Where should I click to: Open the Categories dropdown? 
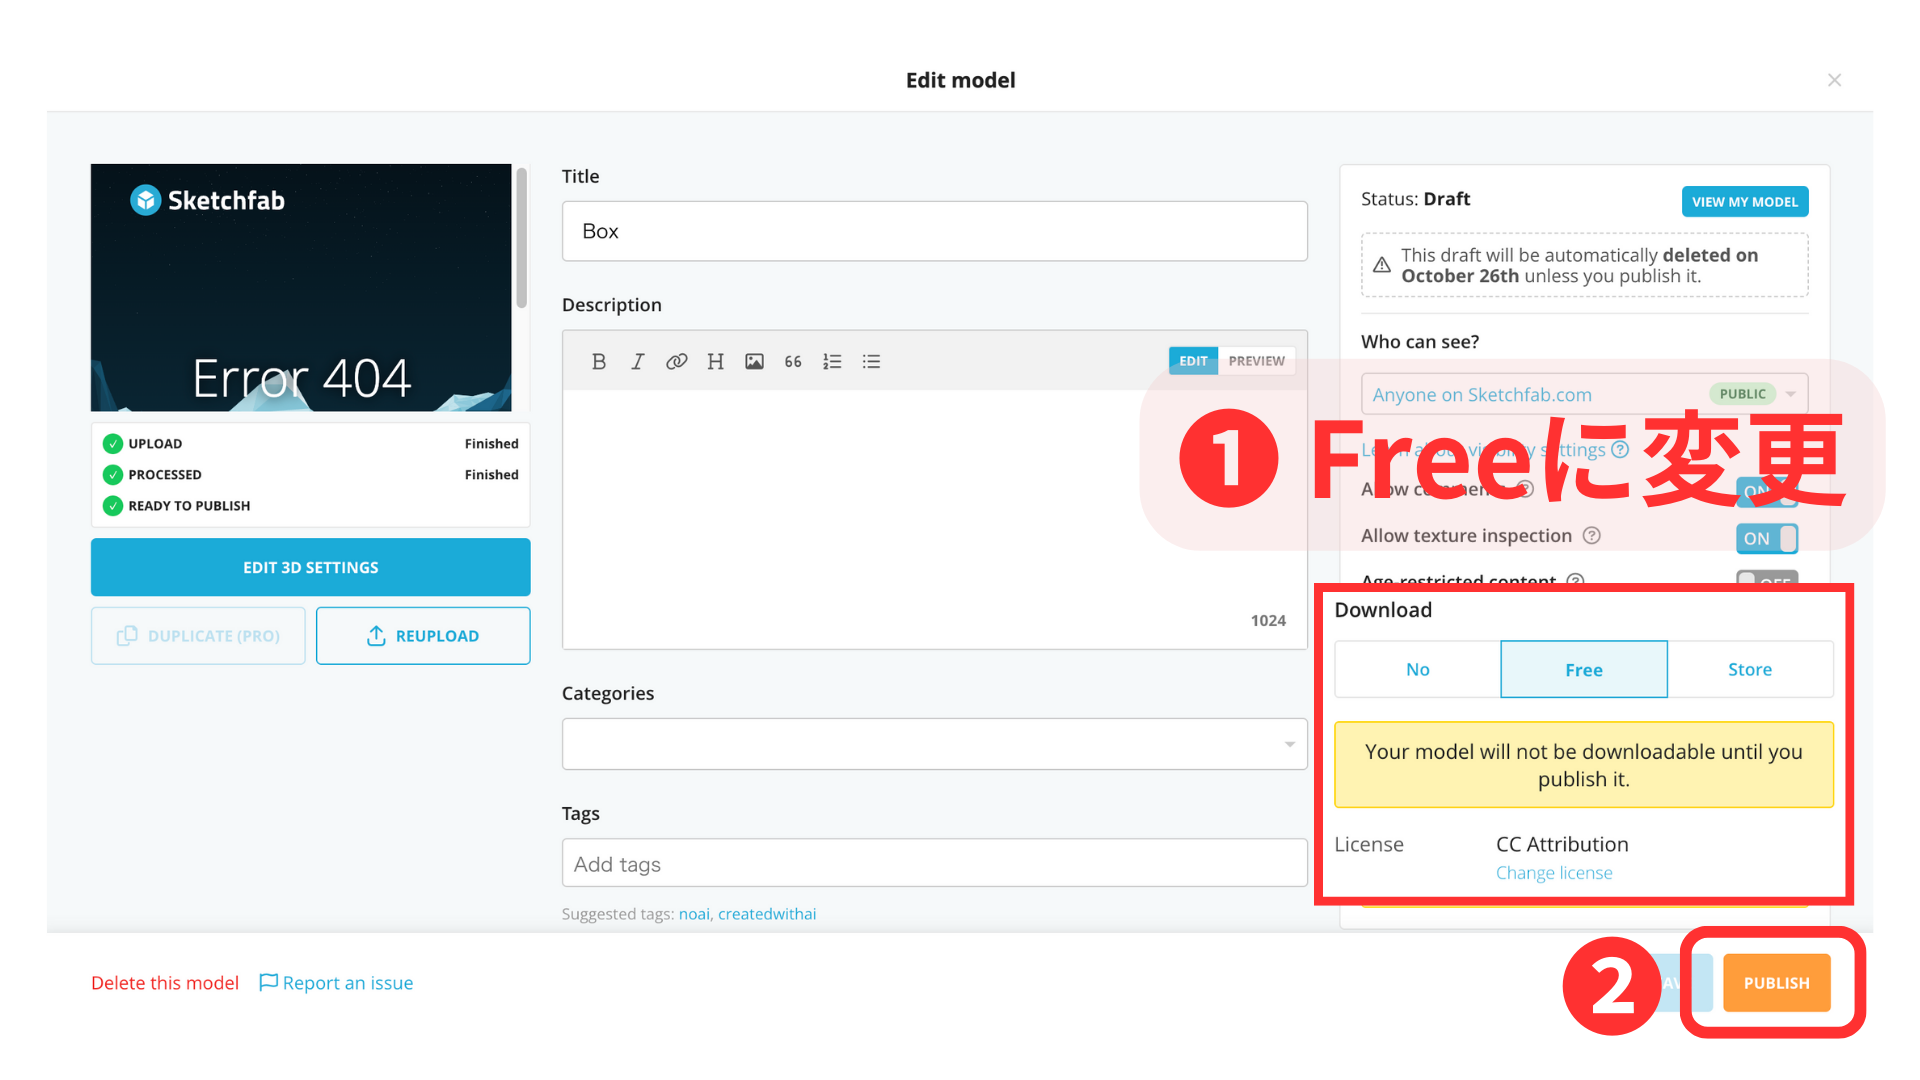click(x=934, y=744)
